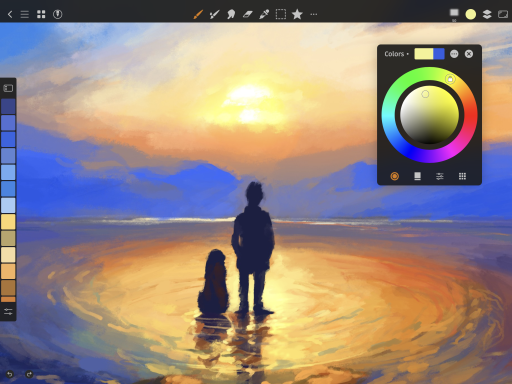
Task: Open the star Favorites tool
Action: 297,14
